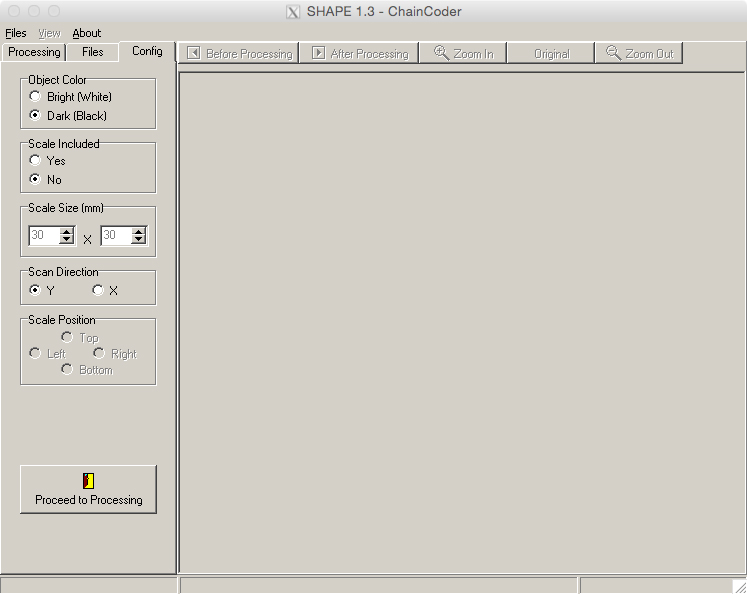Viewport: 747px width, 594px height.
Task: Increase the second Scale Size value
Action: [139, 232]
